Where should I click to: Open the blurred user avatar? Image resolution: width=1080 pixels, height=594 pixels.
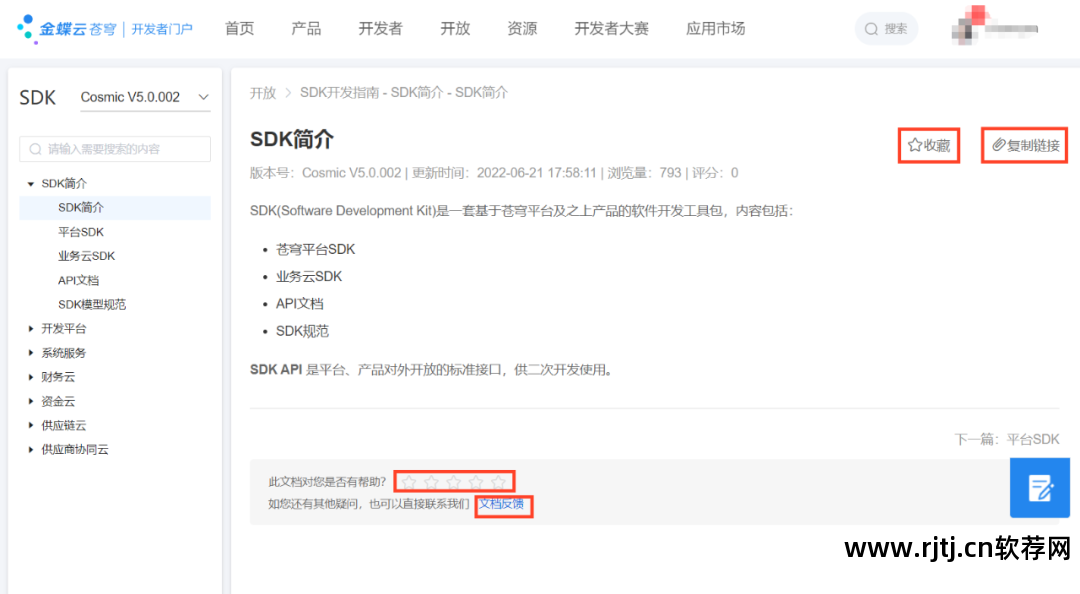(x=970, y=25)
